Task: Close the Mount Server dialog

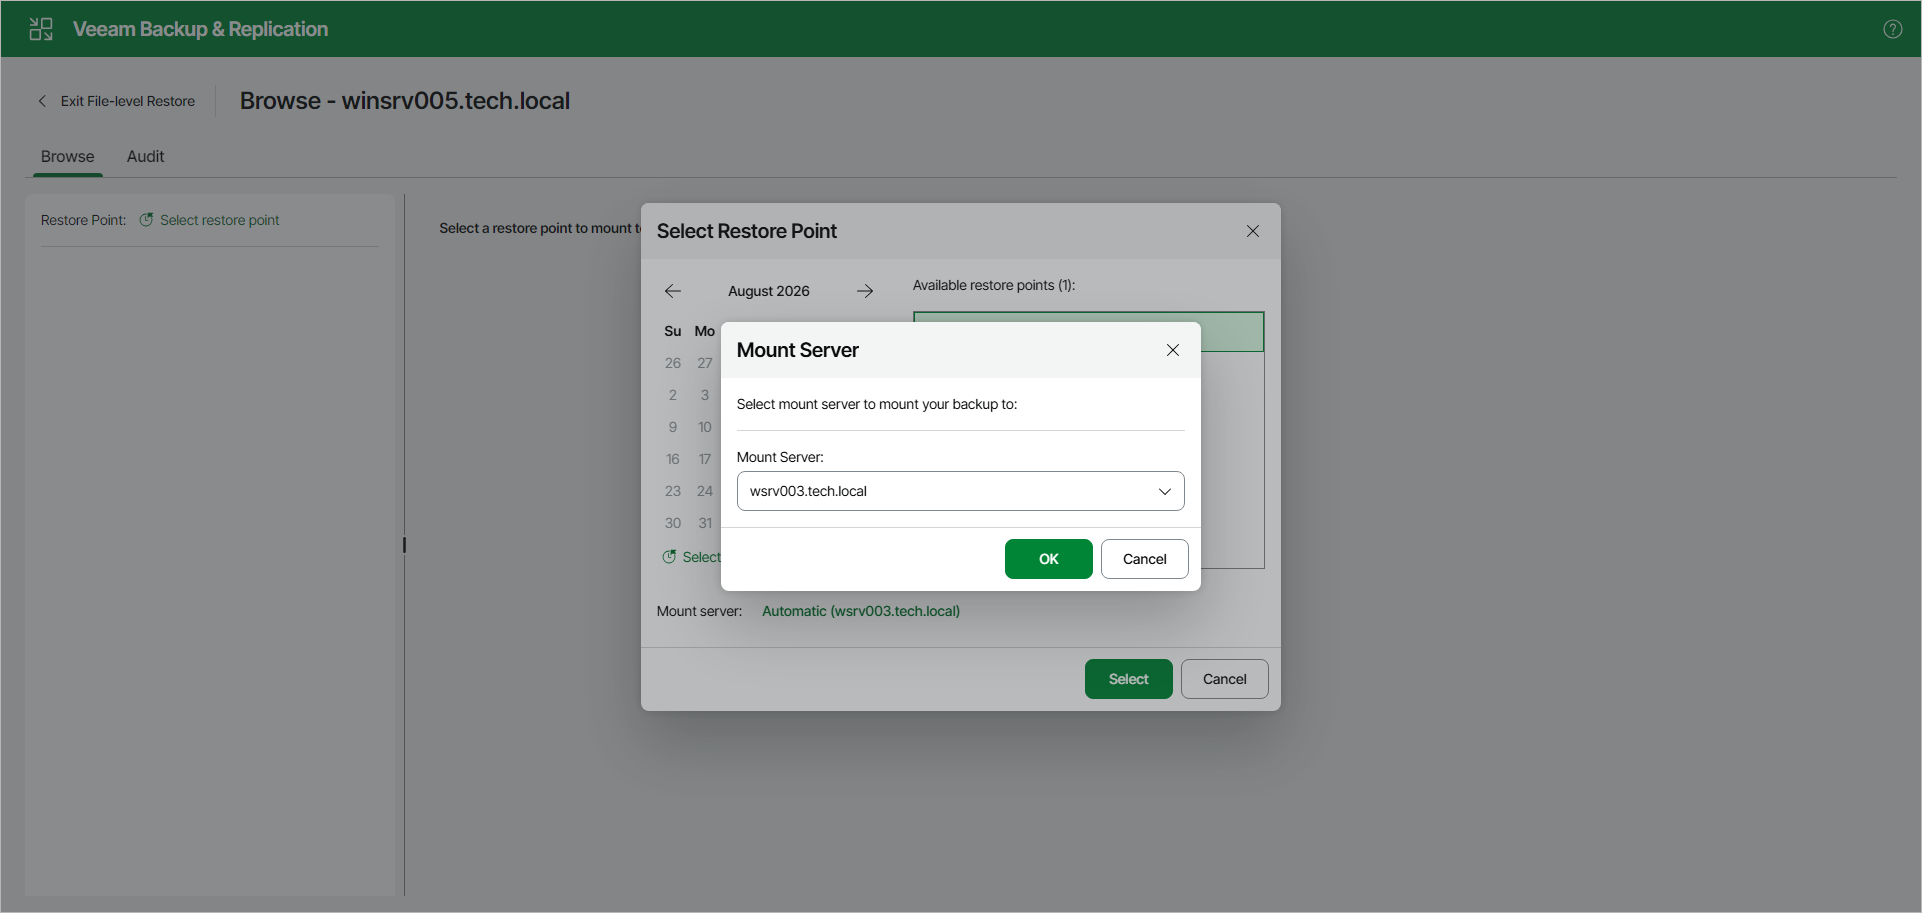Action: (1173, 350)
